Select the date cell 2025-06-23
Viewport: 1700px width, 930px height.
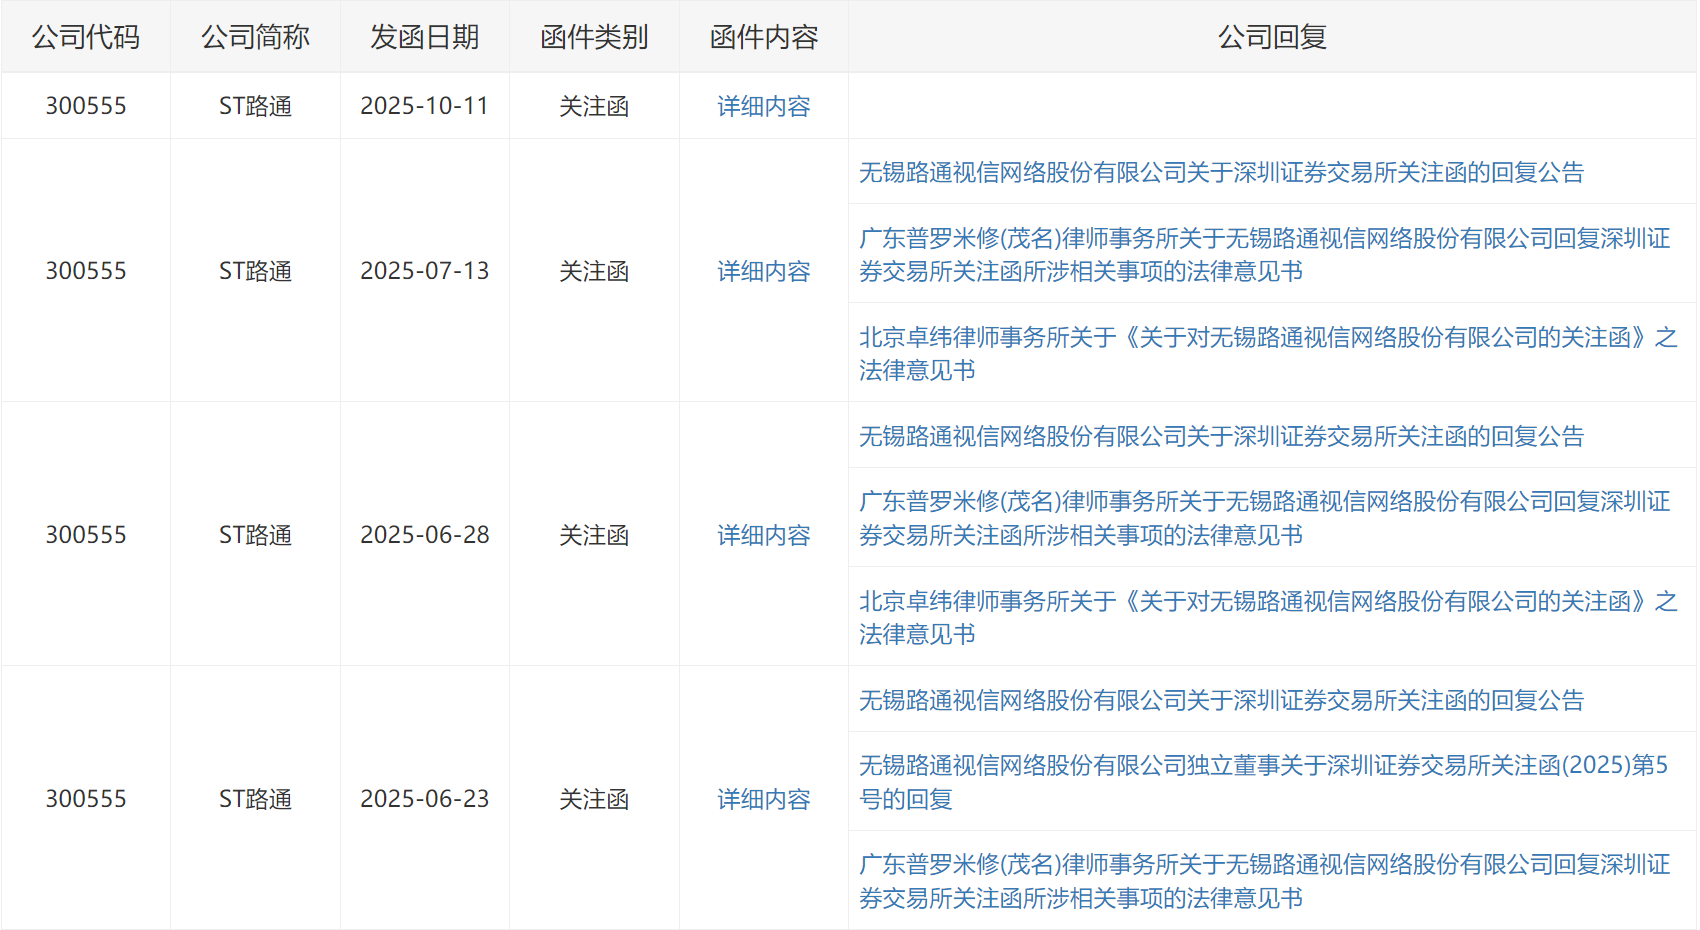pyautogui.click(x=425, y=799)
